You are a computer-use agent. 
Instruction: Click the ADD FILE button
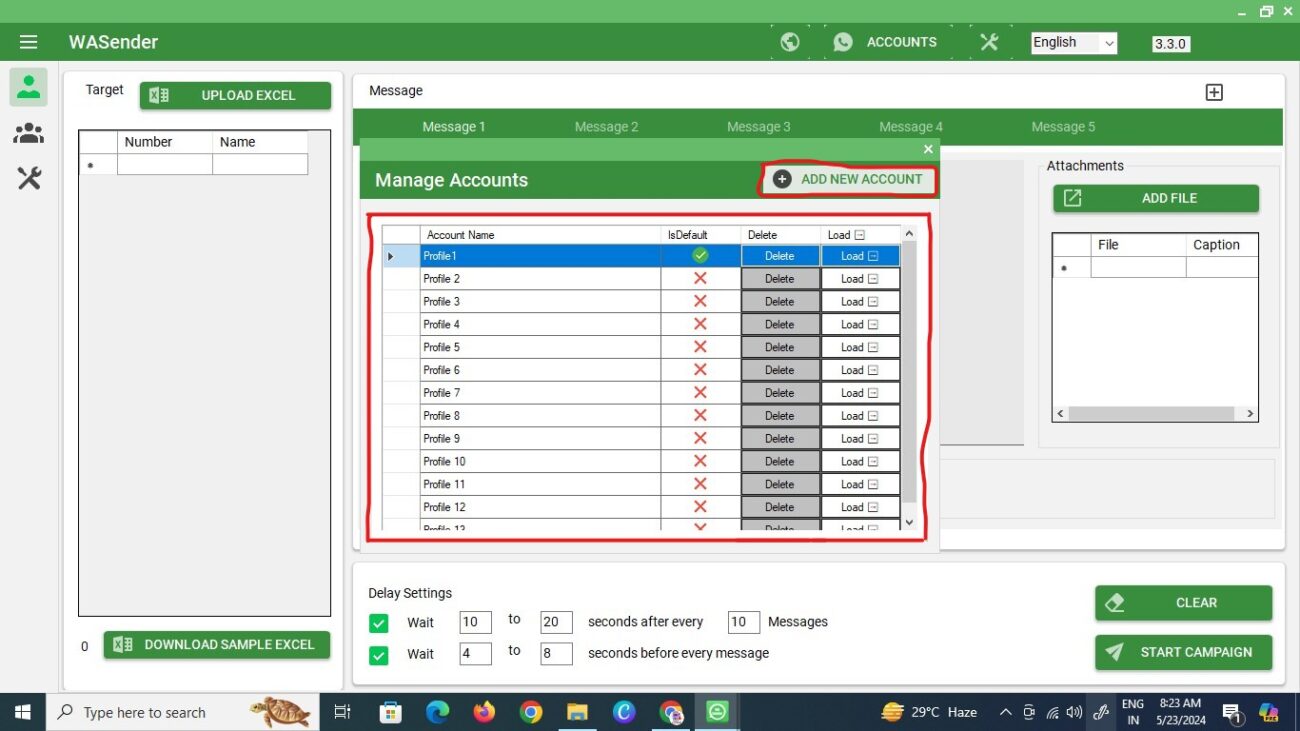click(x=1156, y=198)
